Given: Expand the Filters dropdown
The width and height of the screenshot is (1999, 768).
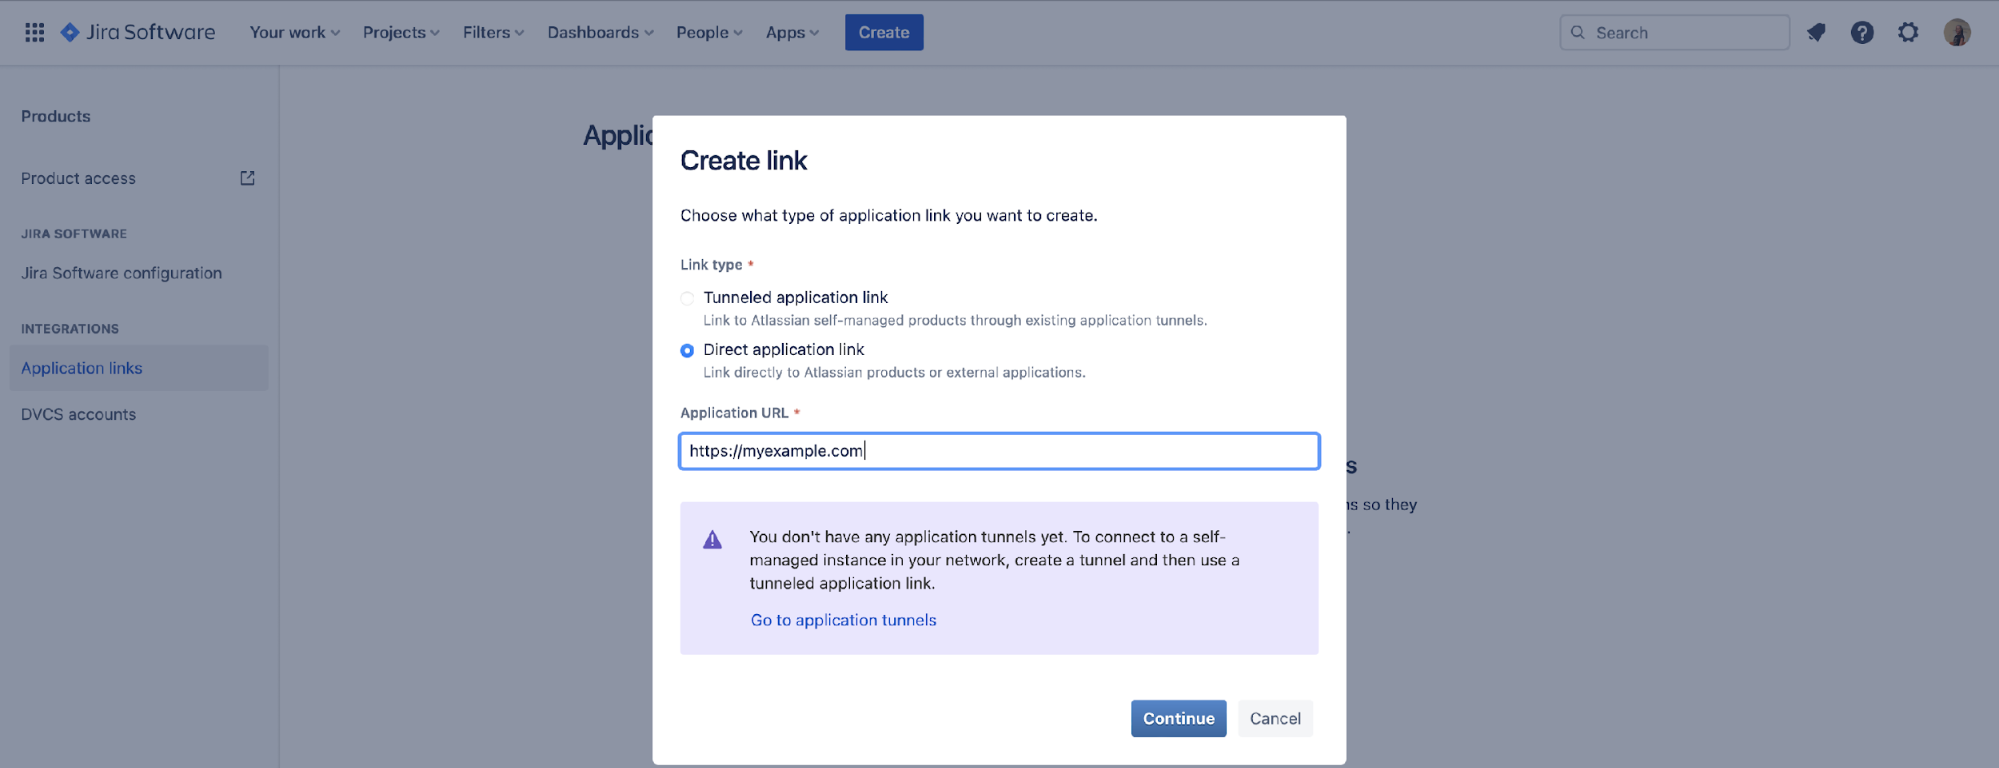Looking at the screenshot, I should [493, 32].
